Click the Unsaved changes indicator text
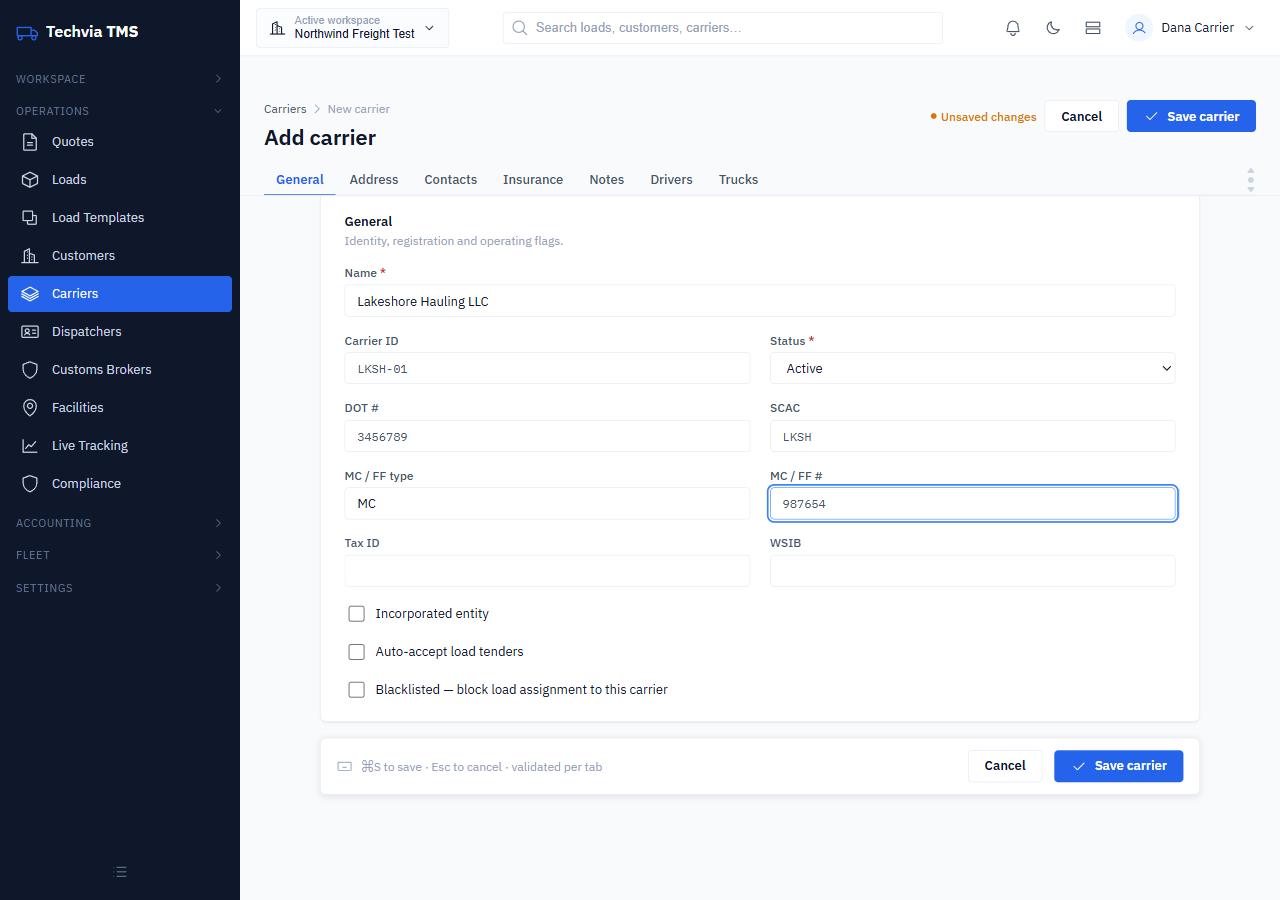This screenshot has width=1280, height=900. click(988, 117)
